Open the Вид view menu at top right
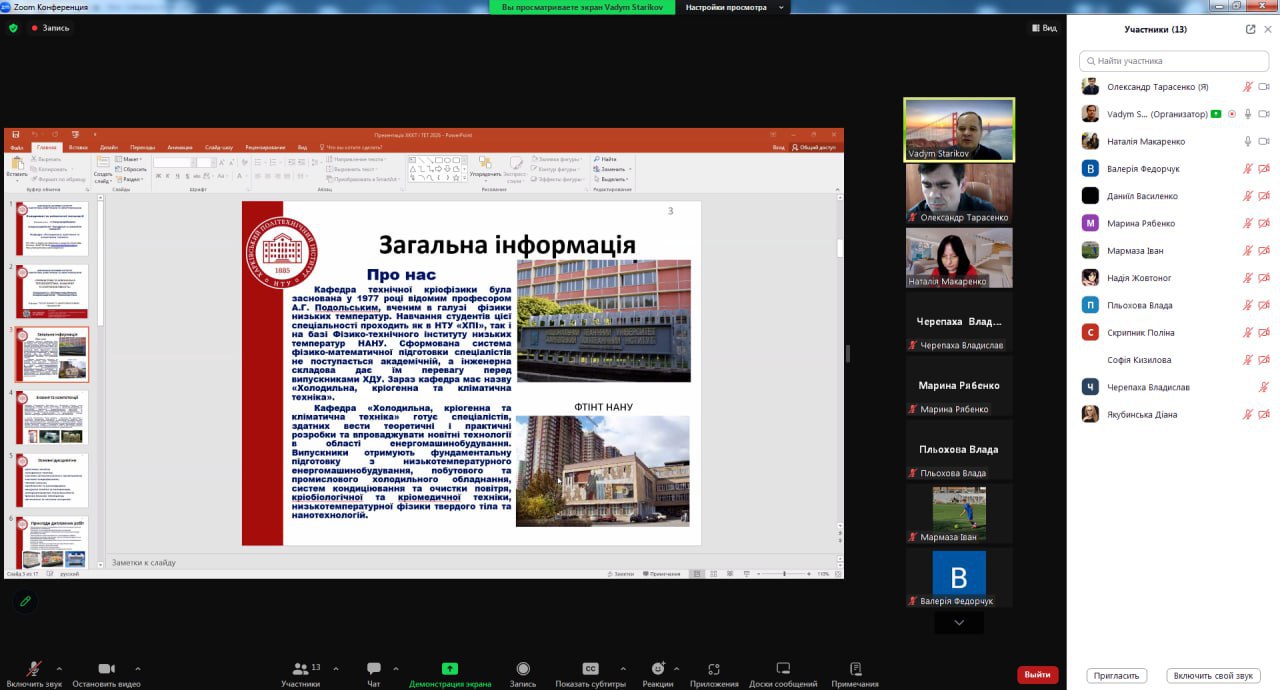The image size is (1280, 690). tap(1044, 28)
